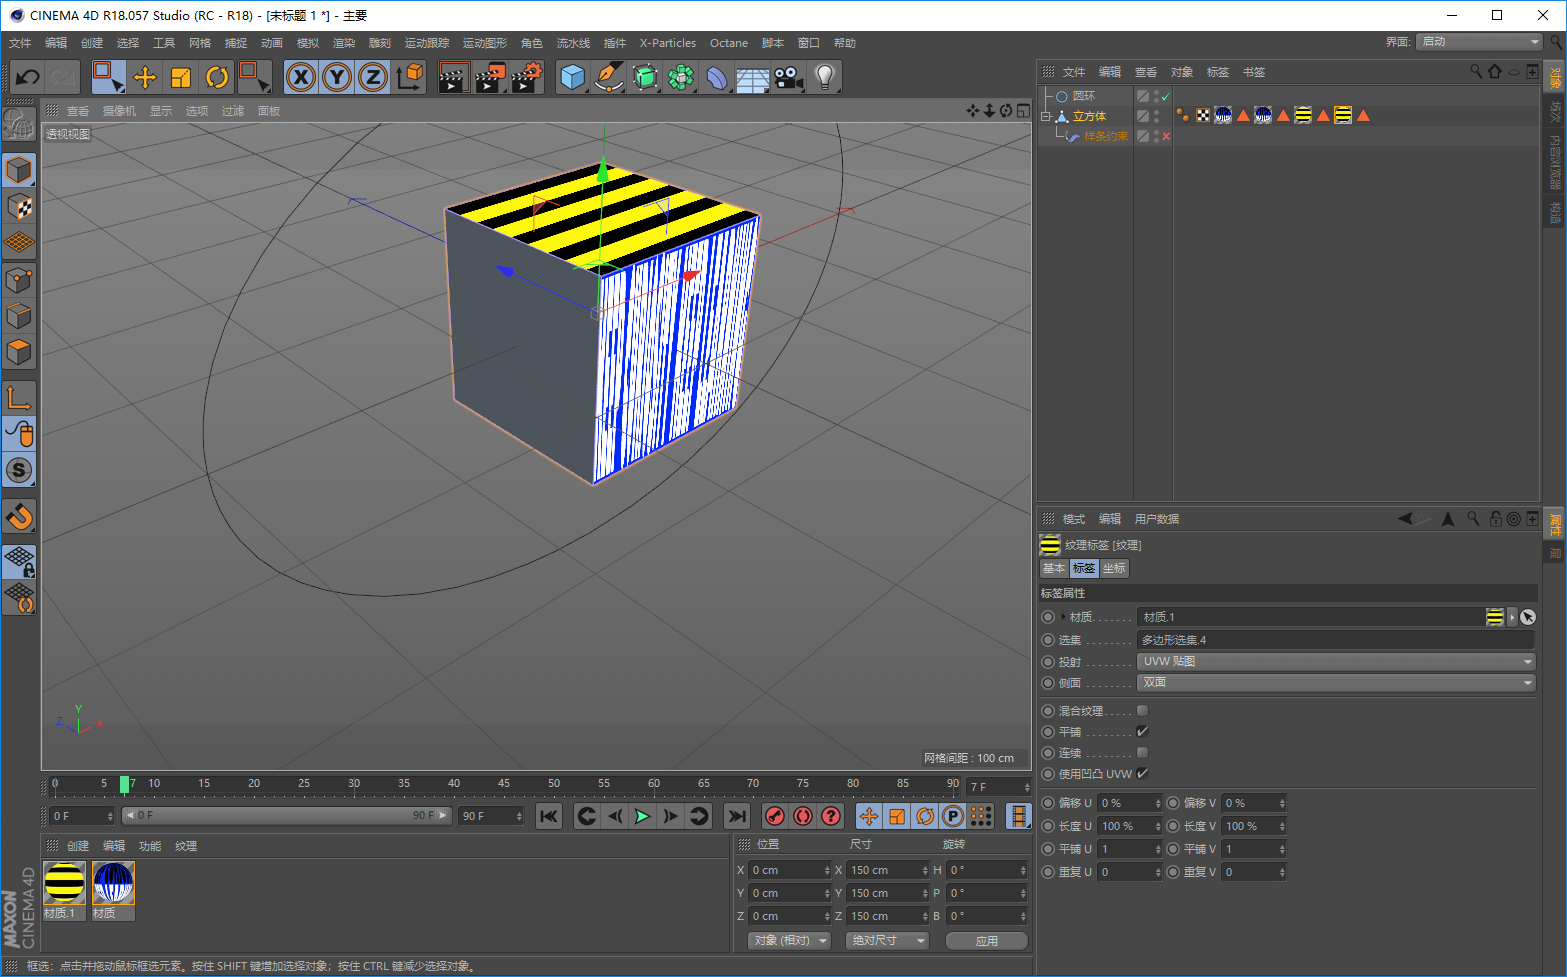Click the deformer bend icon
The height and width of the screenshot is (977, 1567).
716,77
